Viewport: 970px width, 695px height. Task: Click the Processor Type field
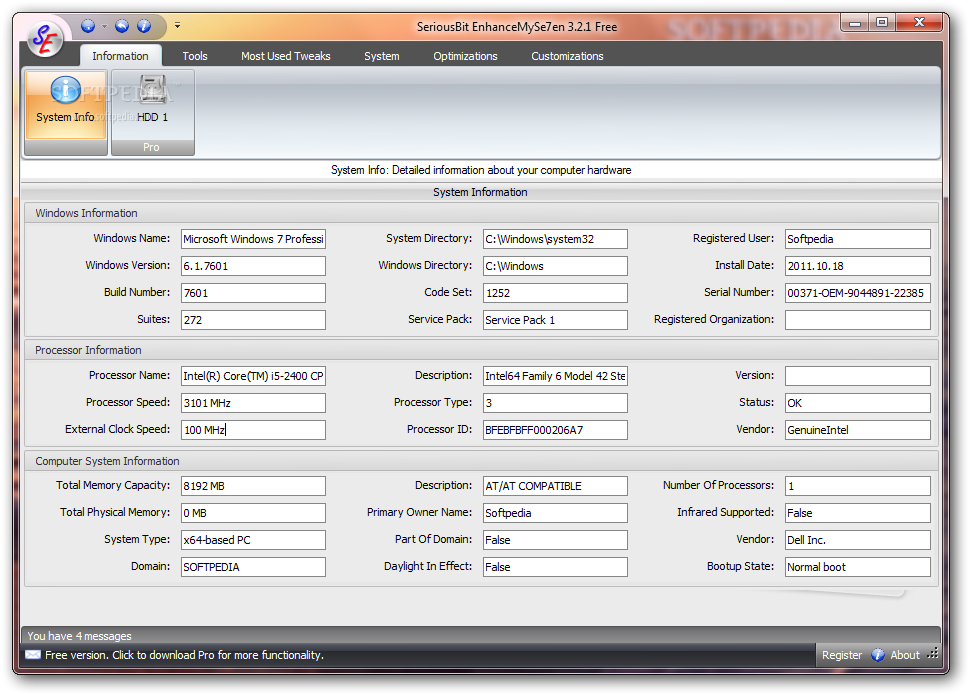coord(556,403)
